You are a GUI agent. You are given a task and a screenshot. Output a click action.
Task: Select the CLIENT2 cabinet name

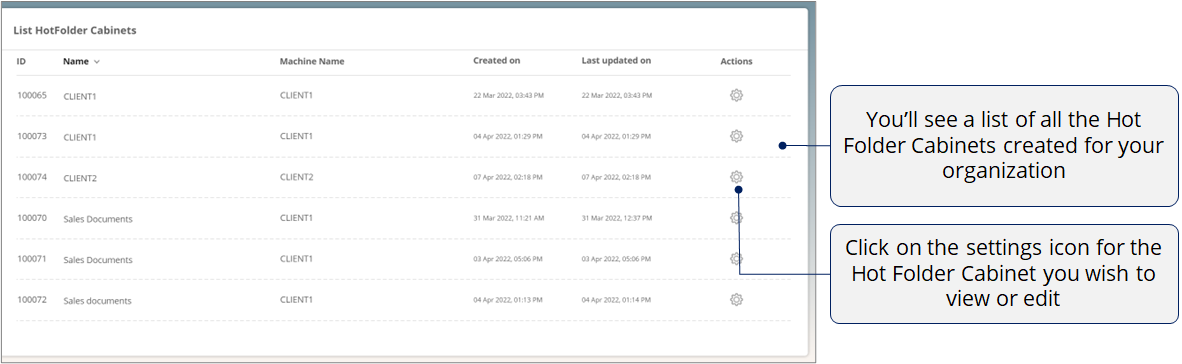pos(80,179)
